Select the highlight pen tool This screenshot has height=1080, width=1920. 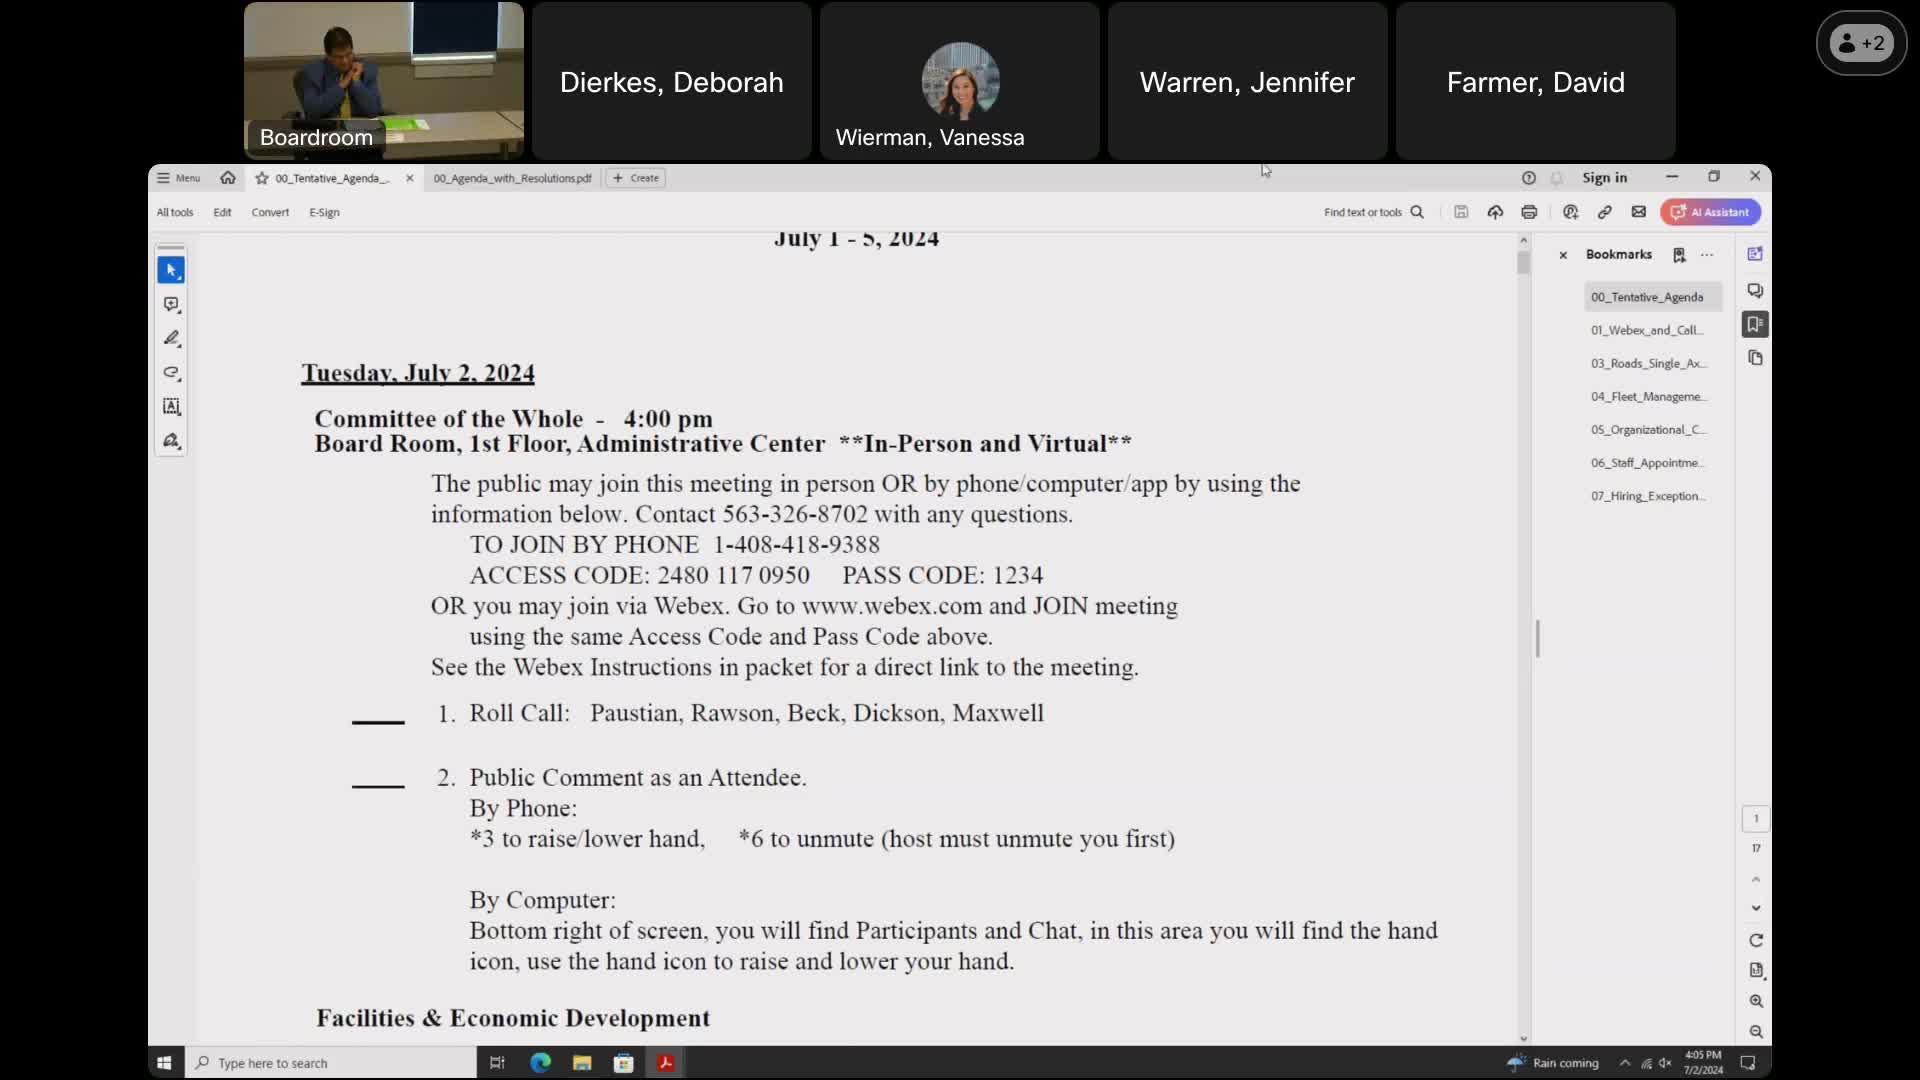(171, 338)
